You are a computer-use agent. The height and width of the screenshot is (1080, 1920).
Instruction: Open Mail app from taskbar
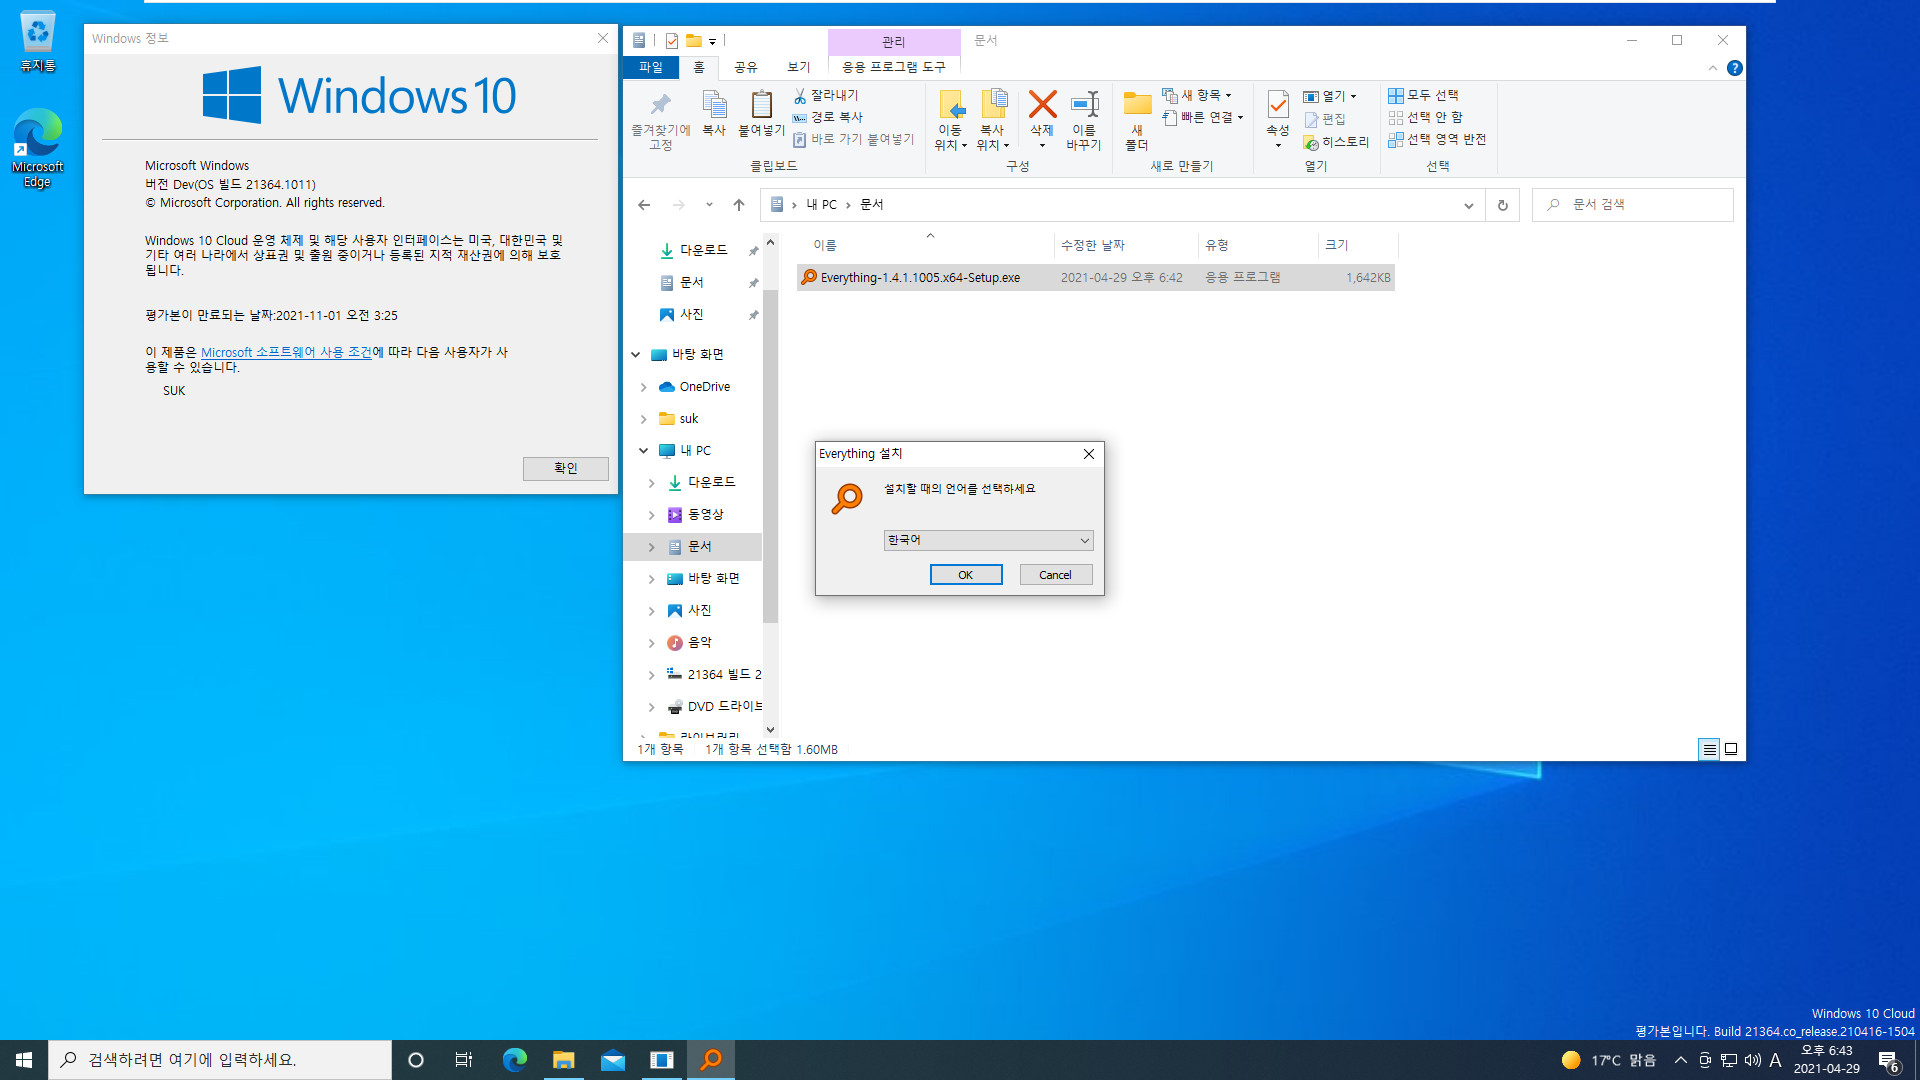613,1060
